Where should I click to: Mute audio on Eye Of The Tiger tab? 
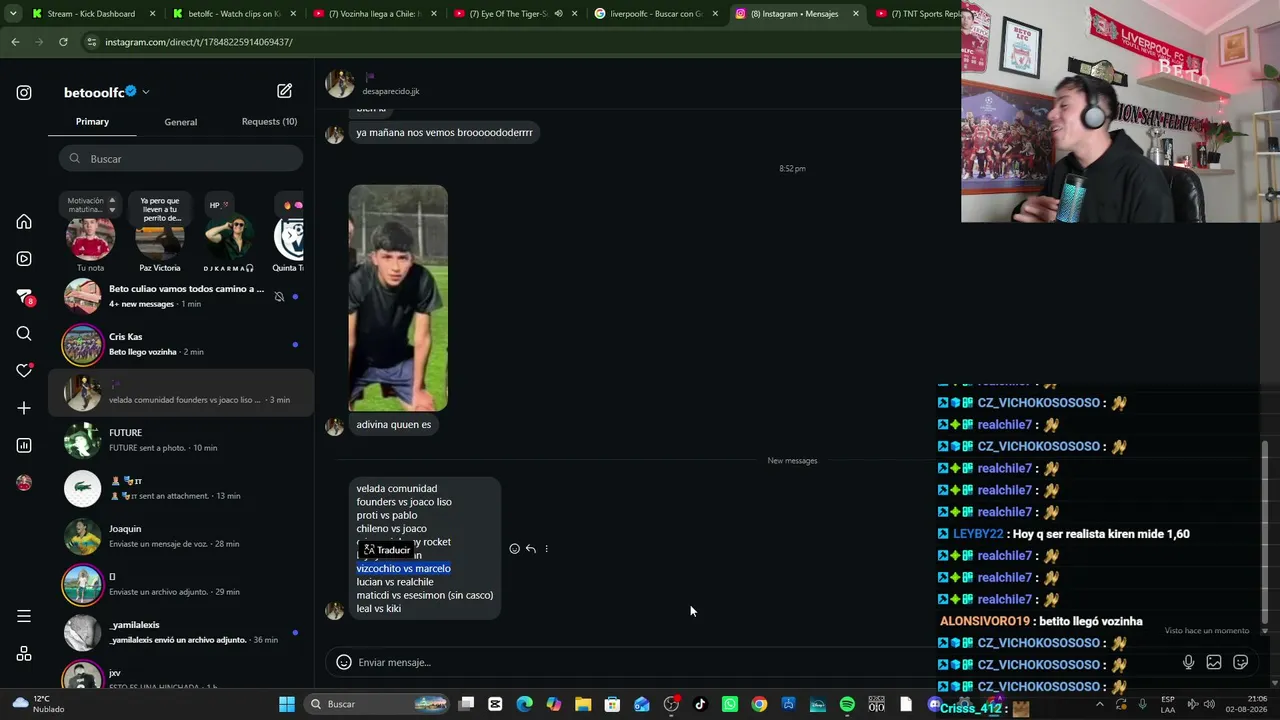click(558, 14)
